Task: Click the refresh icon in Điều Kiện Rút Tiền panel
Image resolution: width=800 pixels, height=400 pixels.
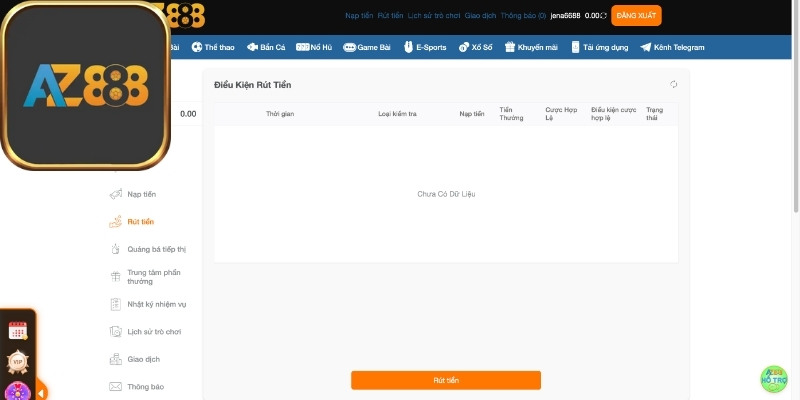Action: tap(674, 85)
